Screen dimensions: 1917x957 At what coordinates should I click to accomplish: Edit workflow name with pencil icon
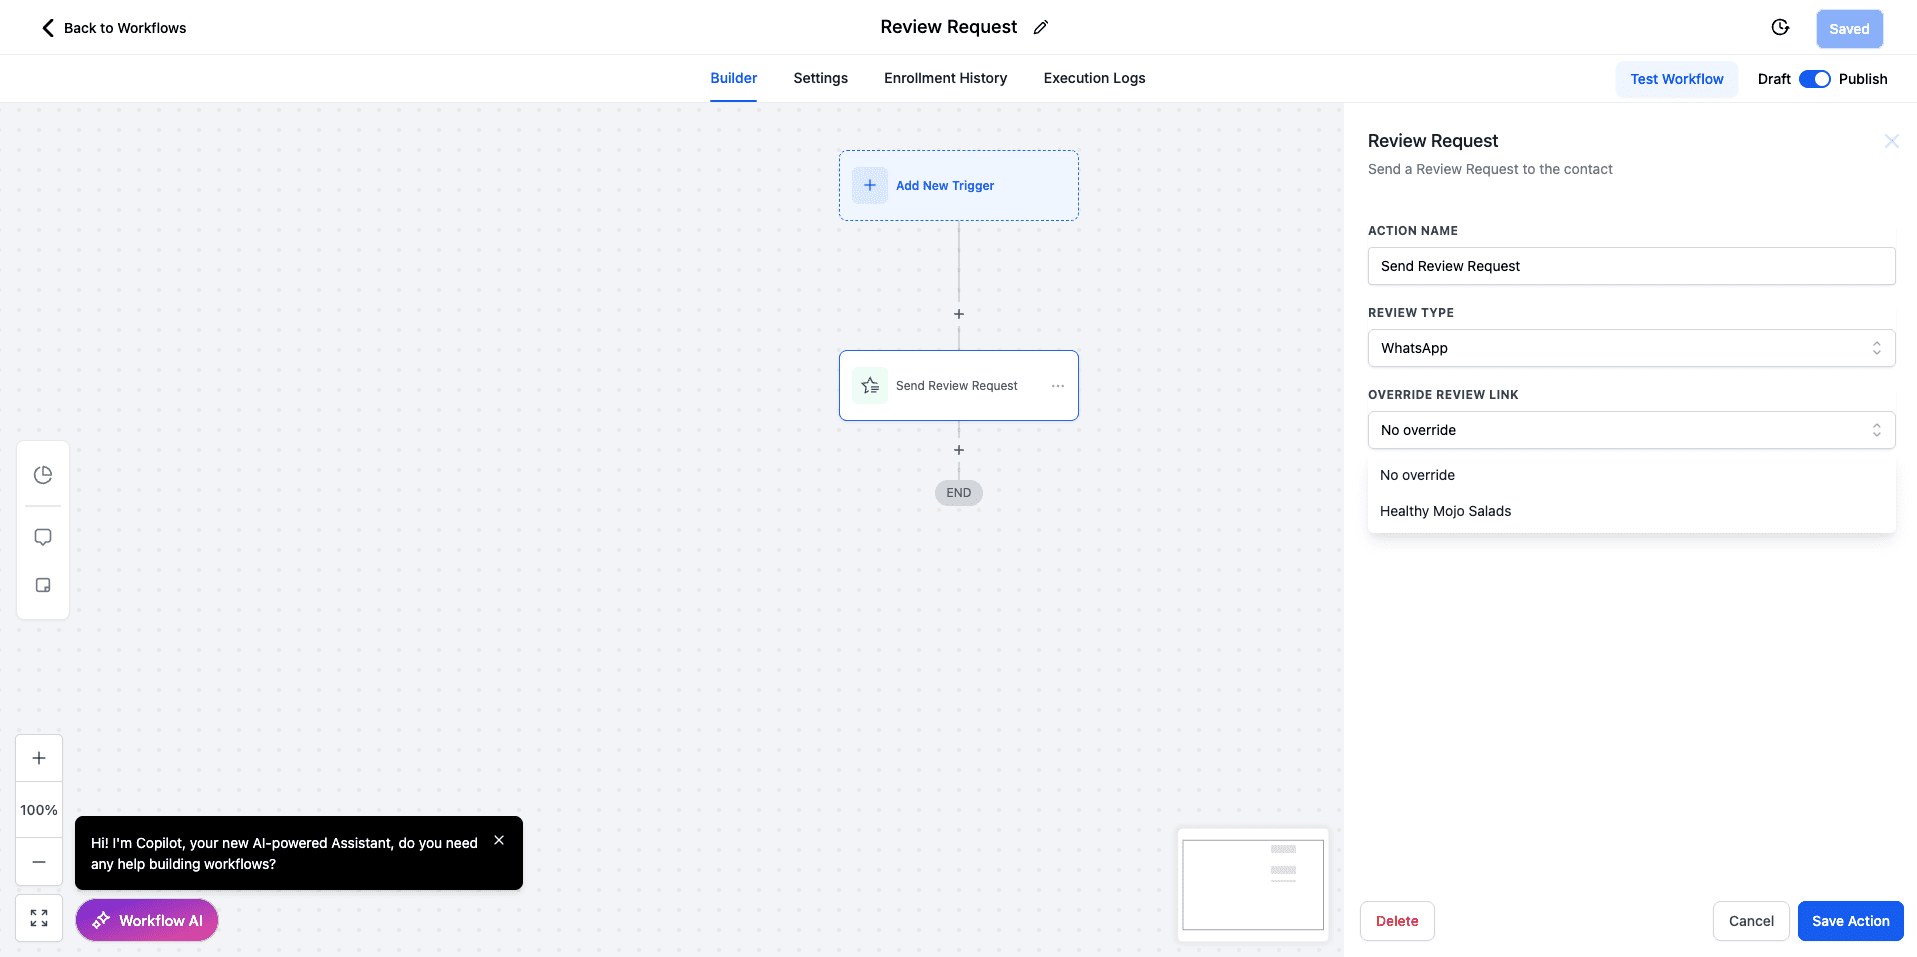pyautogui.click(x=1041, y=28)
